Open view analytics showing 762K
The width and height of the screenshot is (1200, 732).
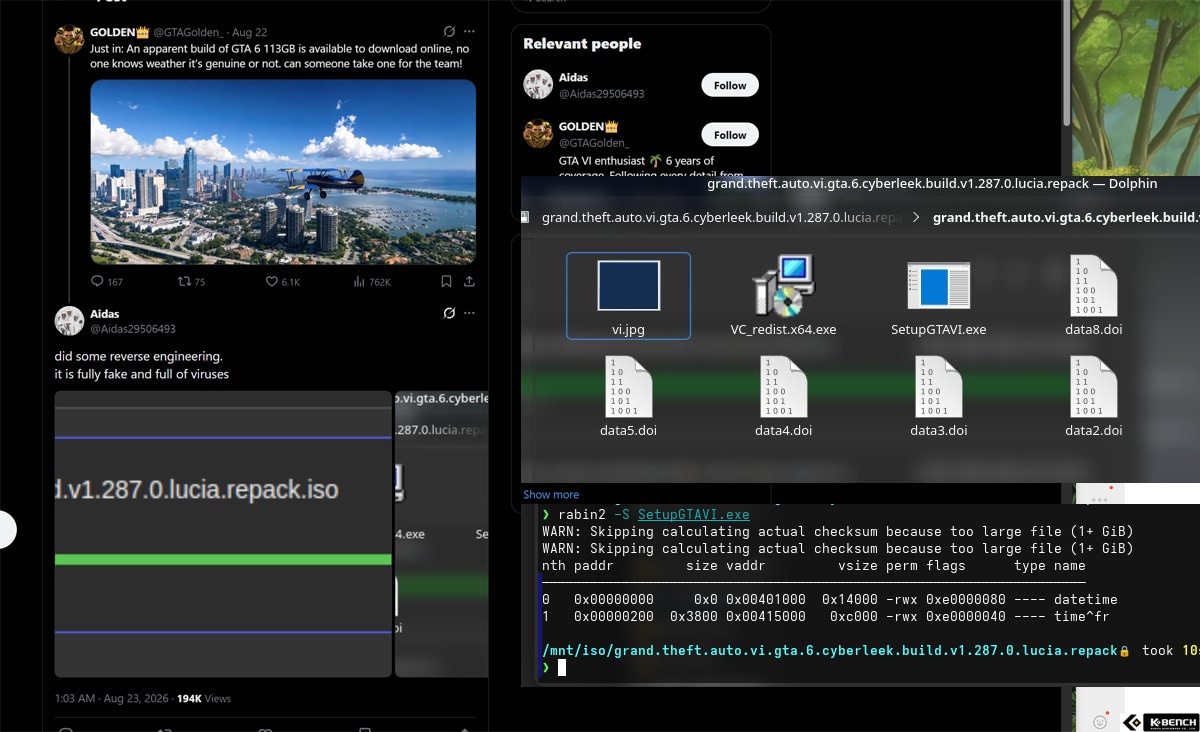(372, 282)
